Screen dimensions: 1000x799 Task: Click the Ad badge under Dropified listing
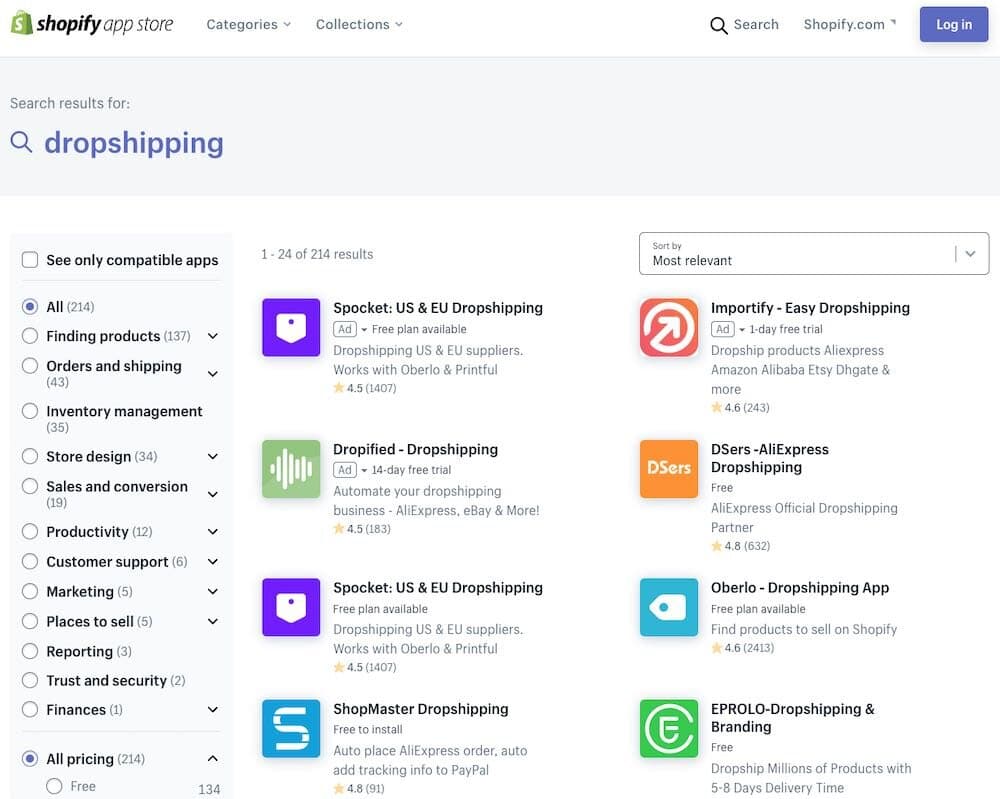tap(344, 470)
